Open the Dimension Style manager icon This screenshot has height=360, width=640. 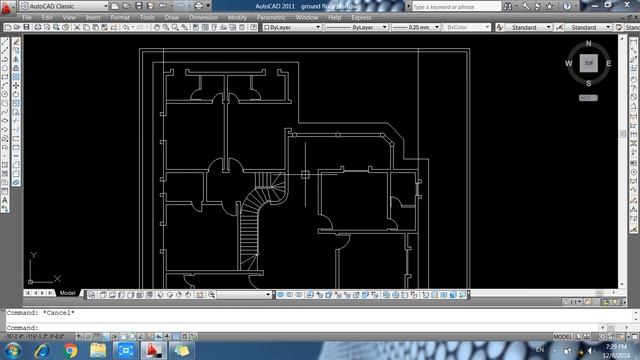coord(560,27)
